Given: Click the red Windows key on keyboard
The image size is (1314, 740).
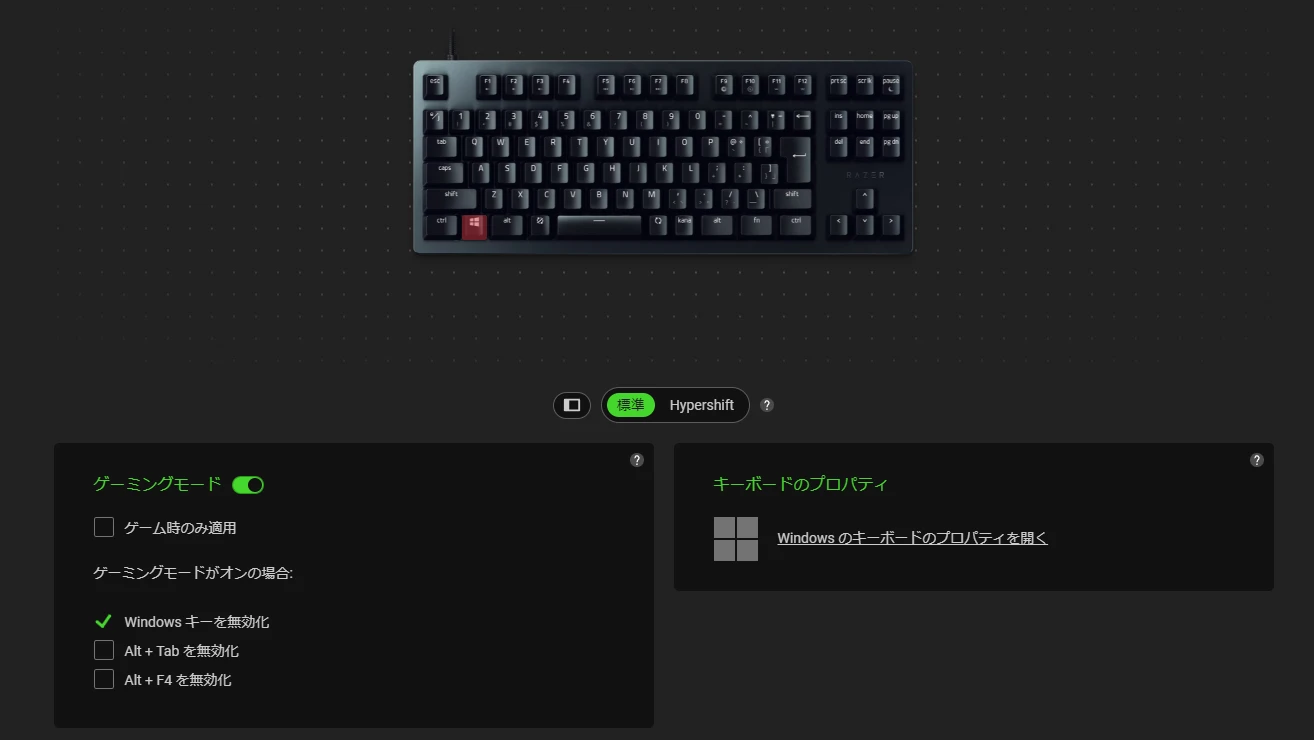Looking at the screenshot, I should [x=474, y=226].
